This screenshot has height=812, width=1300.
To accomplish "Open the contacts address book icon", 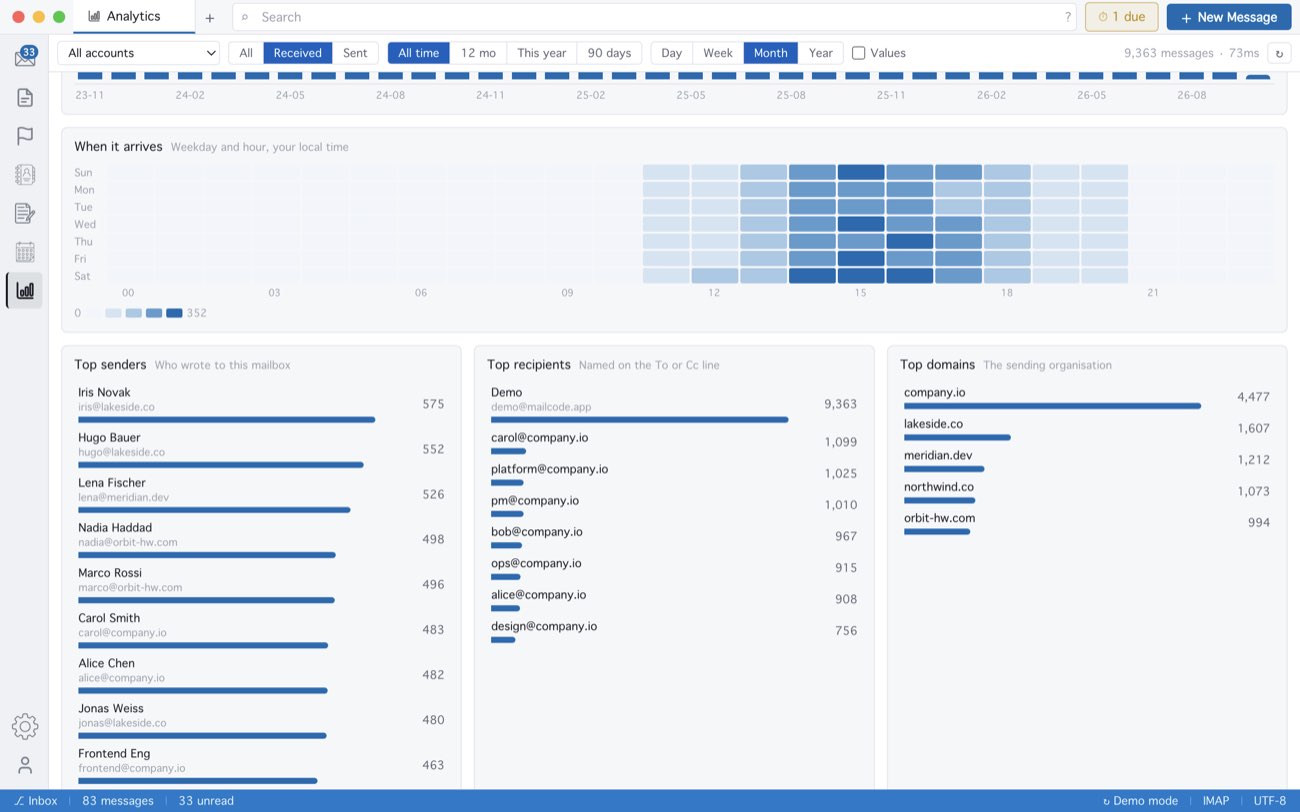I will point(25,174).
